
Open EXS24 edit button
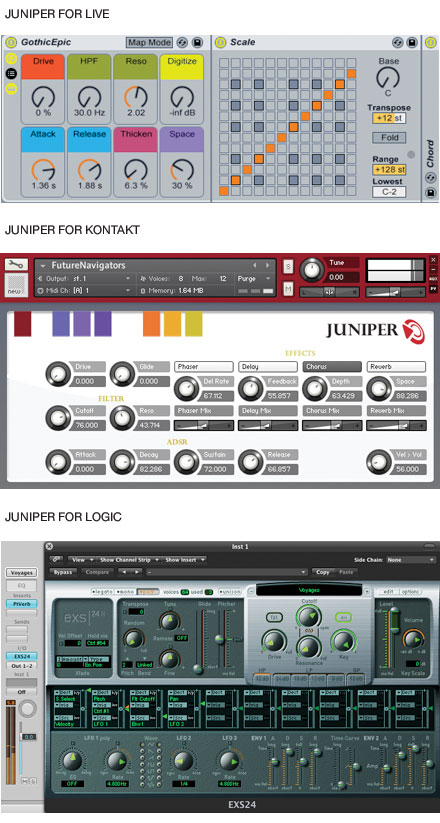click(x=388, y=592)
